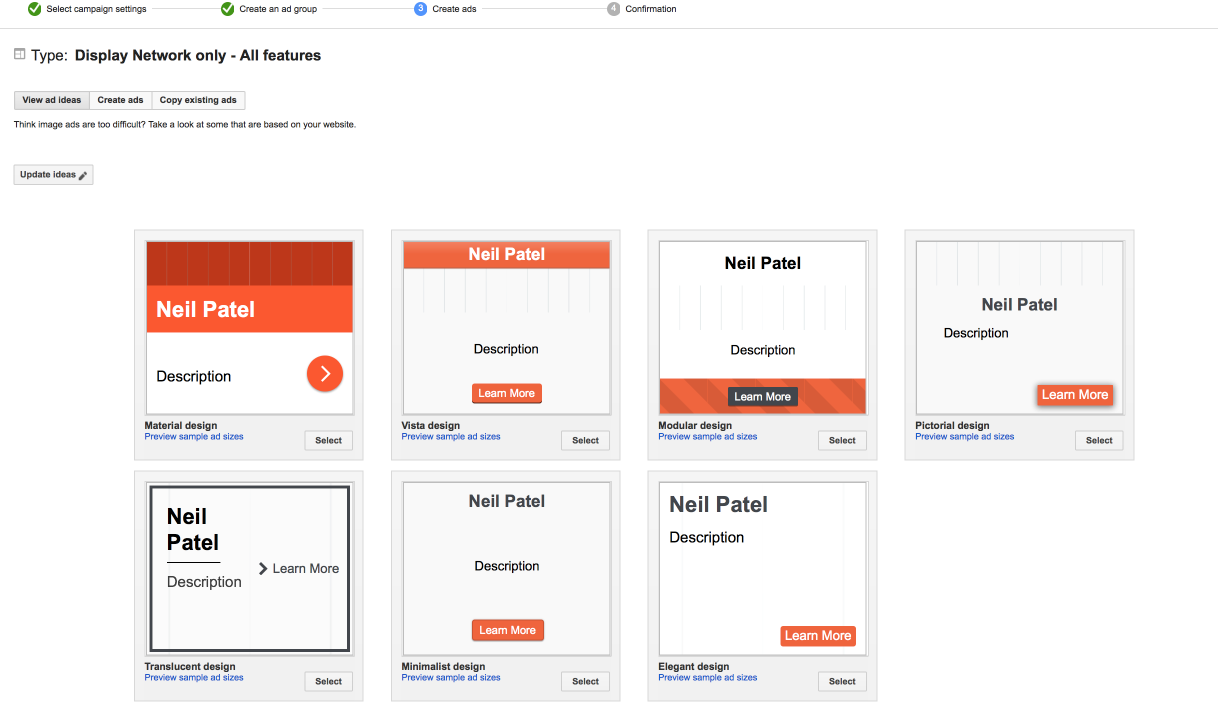Click the pencil icon on Update ideas
This screenshot has width=1218, height=710.
point(83,175)
